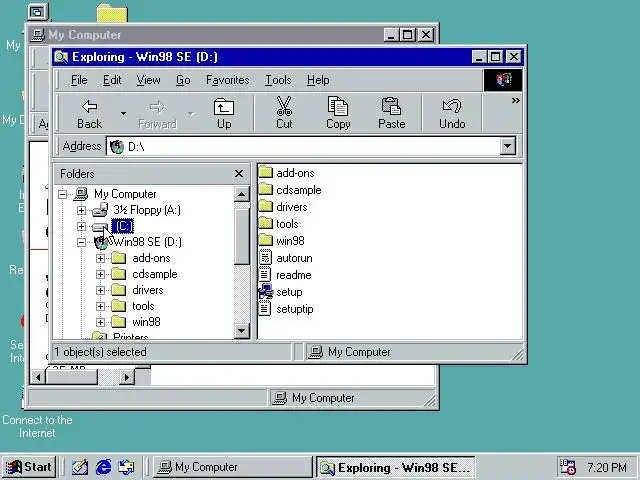This screenshot has width=640, height=480.
Task: Select My Computer in the Folders tree
Action: coord(125,194)
